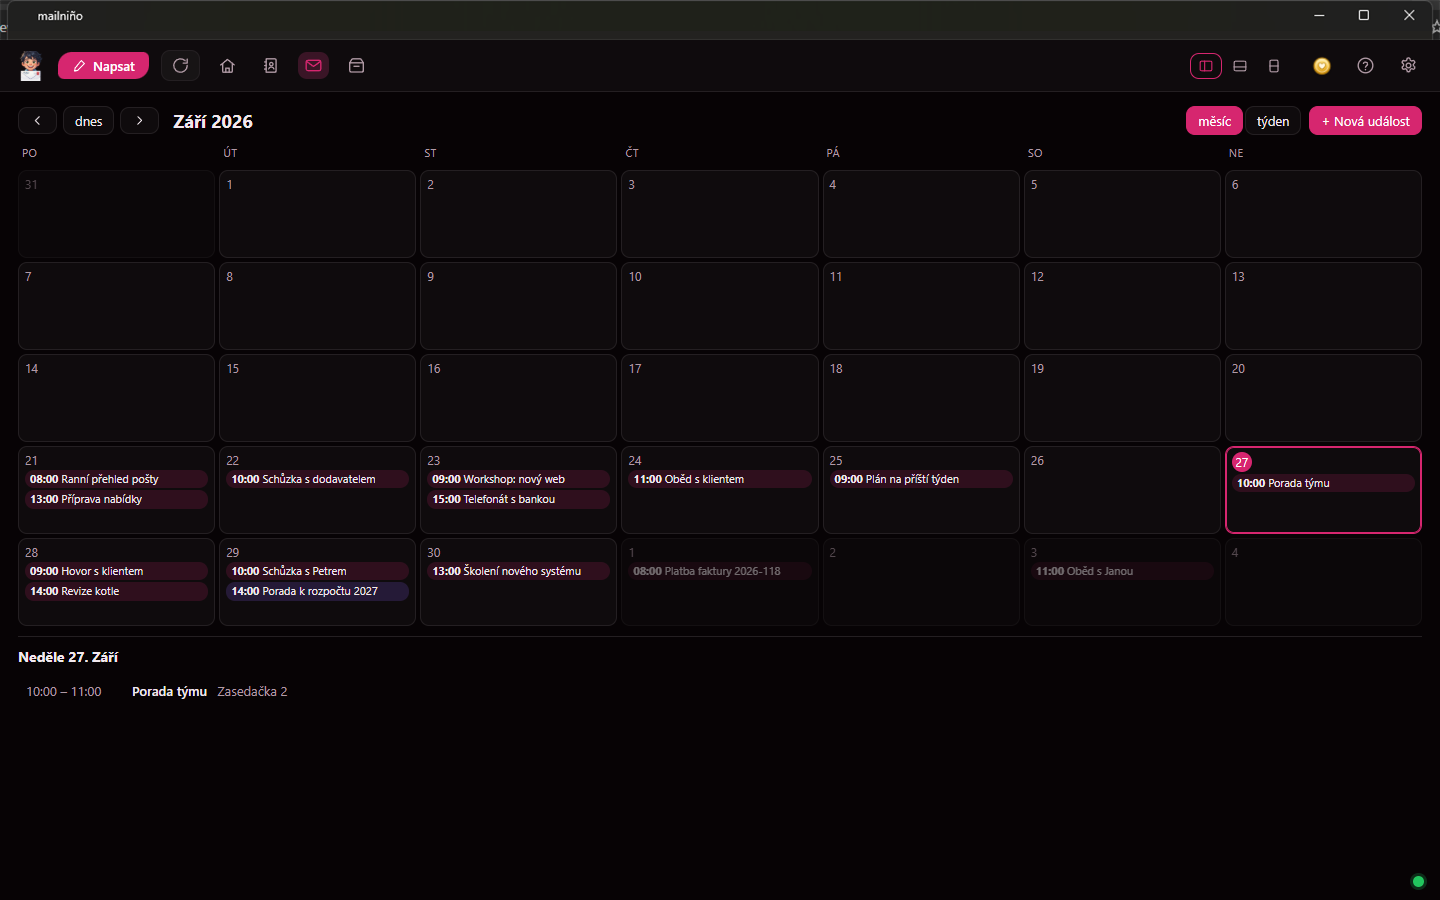Switch to the měsíc view
Viewport: 1440px width, 900px height.
point(1214,121)
